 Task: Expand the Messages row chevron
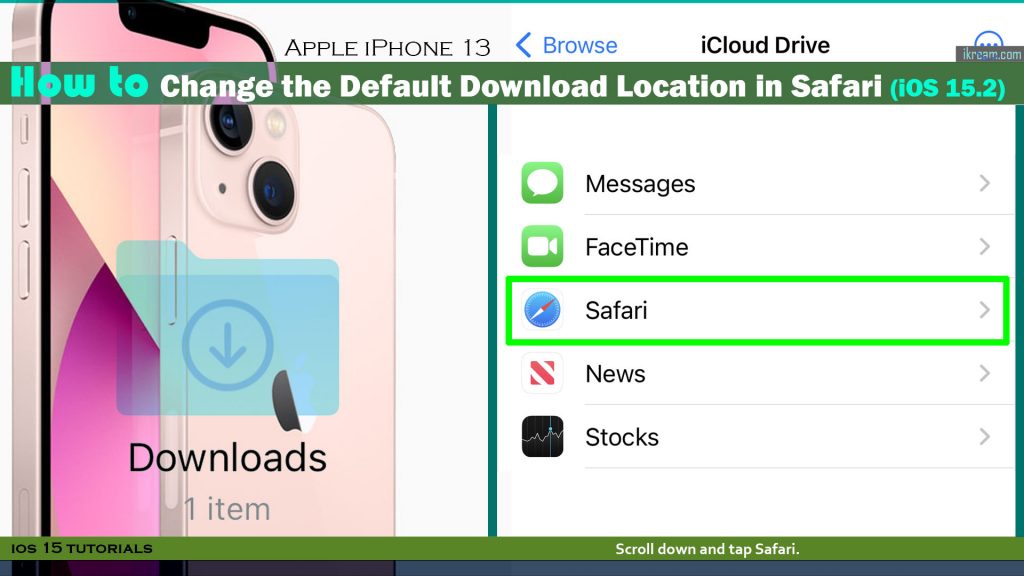pos(985,184)
